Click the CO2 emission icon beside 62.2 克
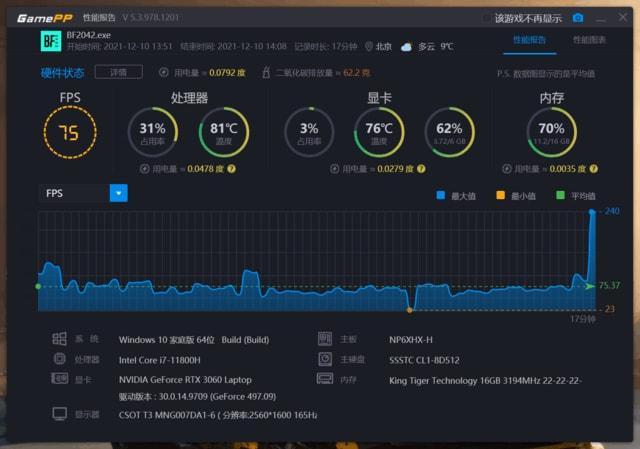640x449 pixels. [x=266, y=72]
